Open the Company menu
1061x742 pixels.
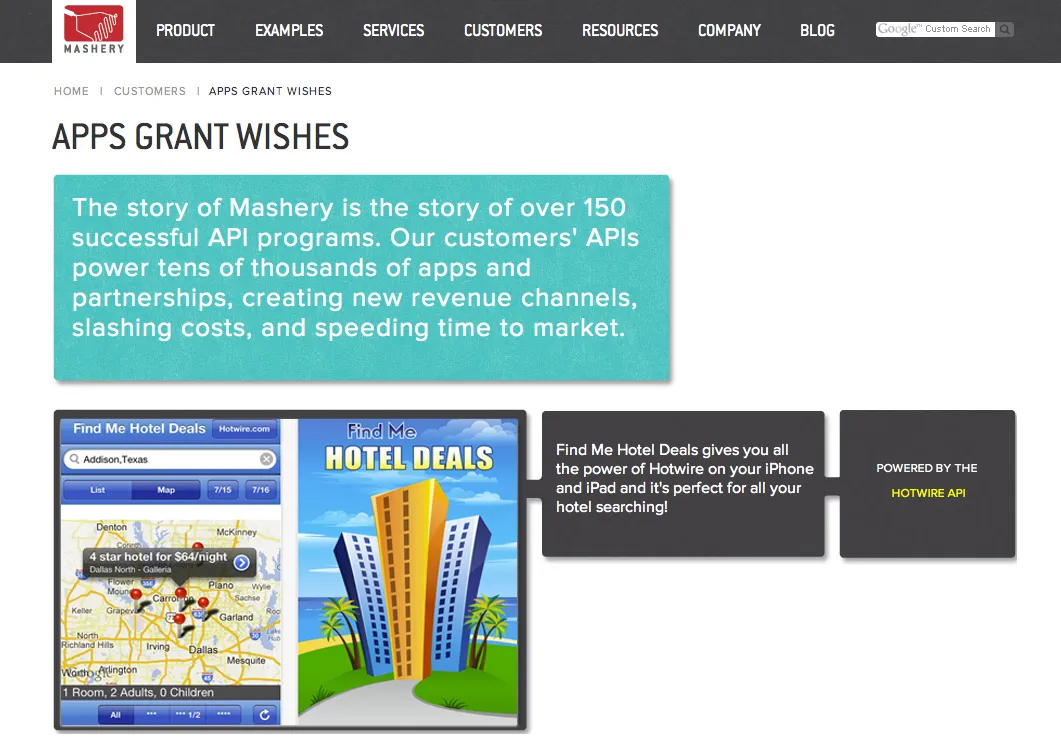tap(729, 30)
